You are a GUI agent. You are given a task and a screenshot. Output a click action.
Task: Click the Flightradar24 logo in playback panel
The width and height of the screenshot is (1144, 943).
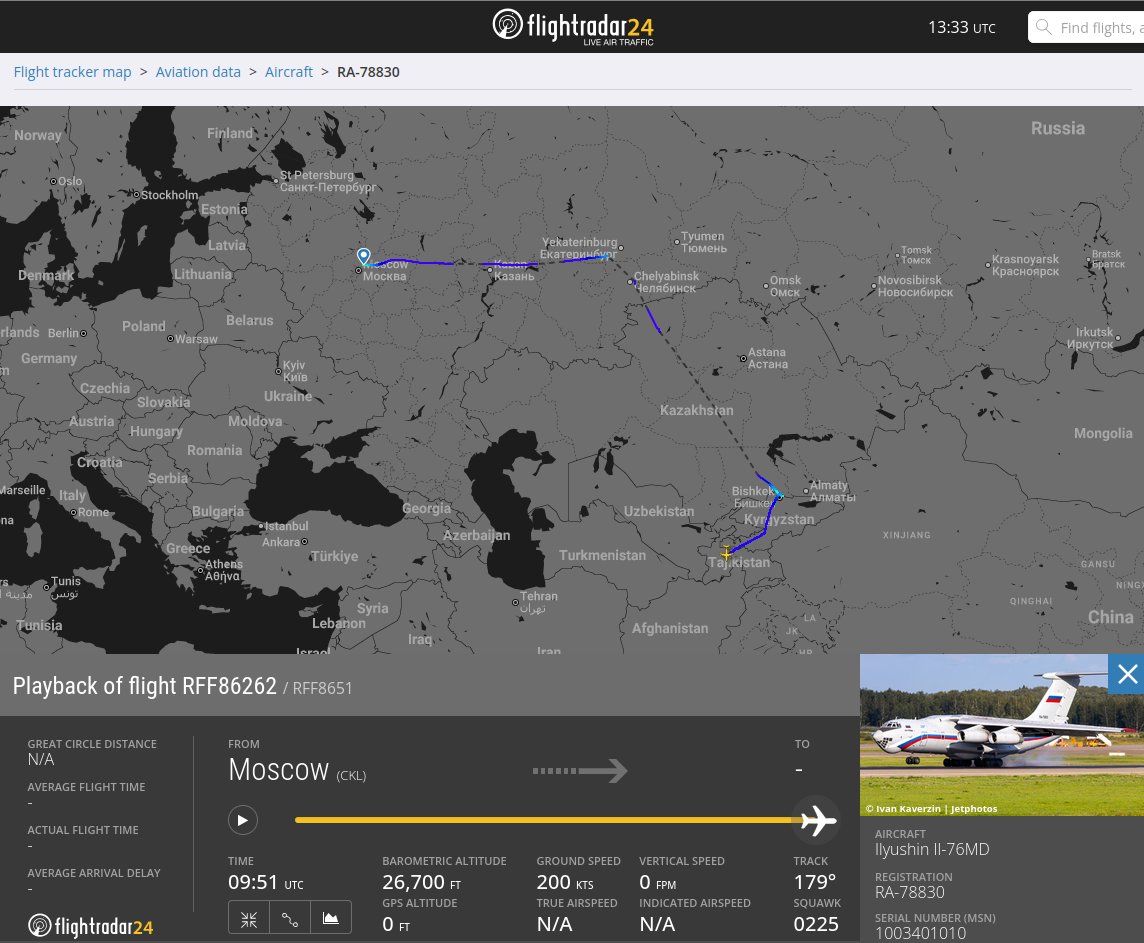90,926
